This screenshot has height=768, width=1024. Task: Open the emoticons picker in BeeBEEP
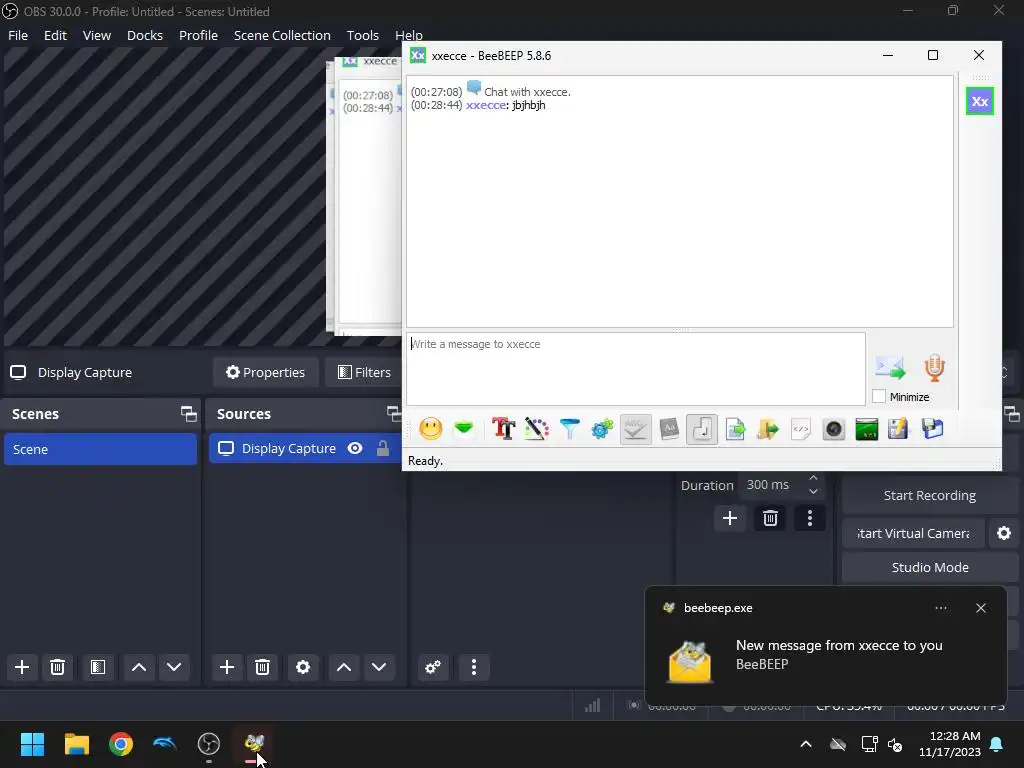tap(430, 429)
